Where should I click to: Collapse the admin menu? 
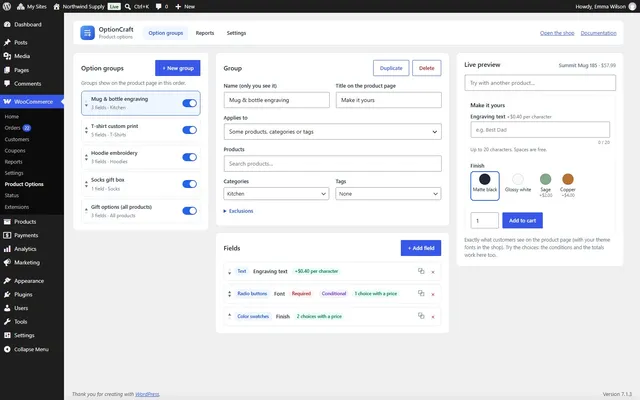click(x=32, y=349)
